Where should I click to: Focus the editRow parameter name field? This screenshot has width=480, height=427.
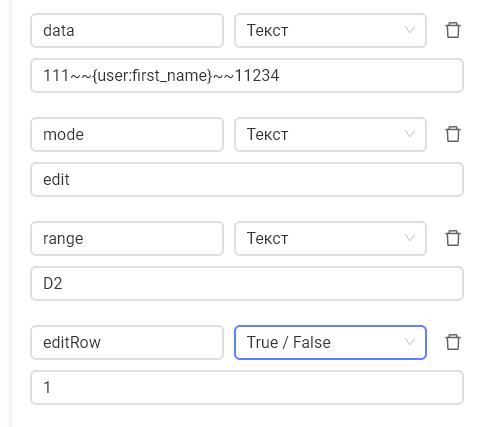127,342
